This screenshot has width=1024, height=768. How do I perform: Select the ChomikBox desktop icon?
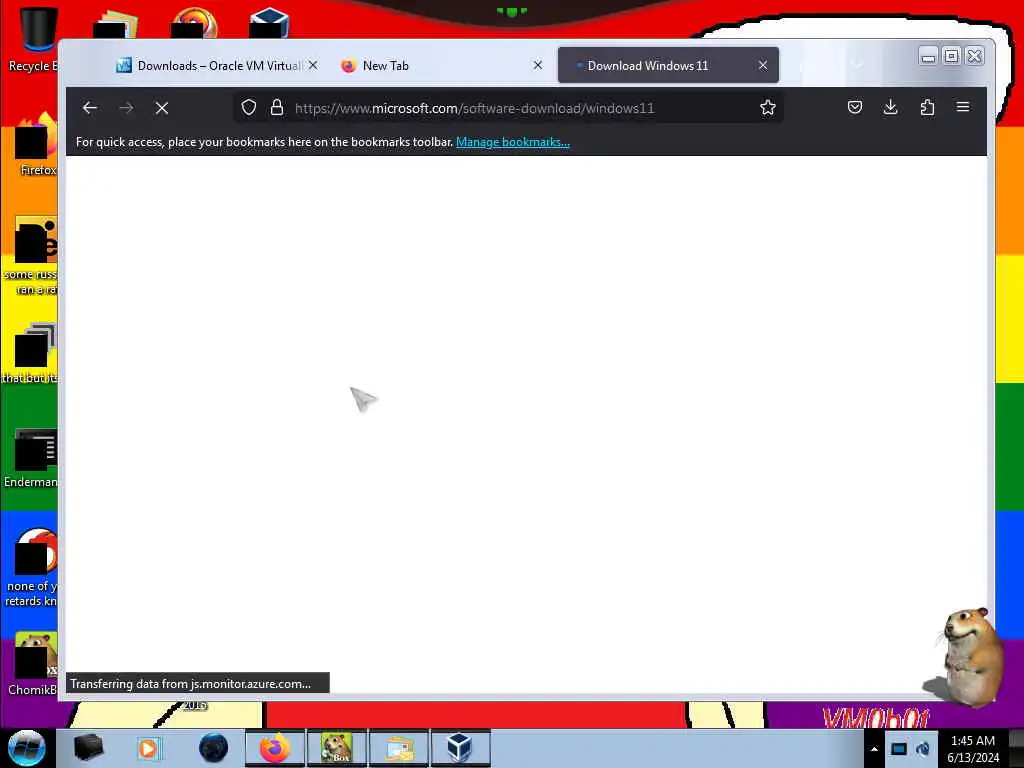[33, 664]
